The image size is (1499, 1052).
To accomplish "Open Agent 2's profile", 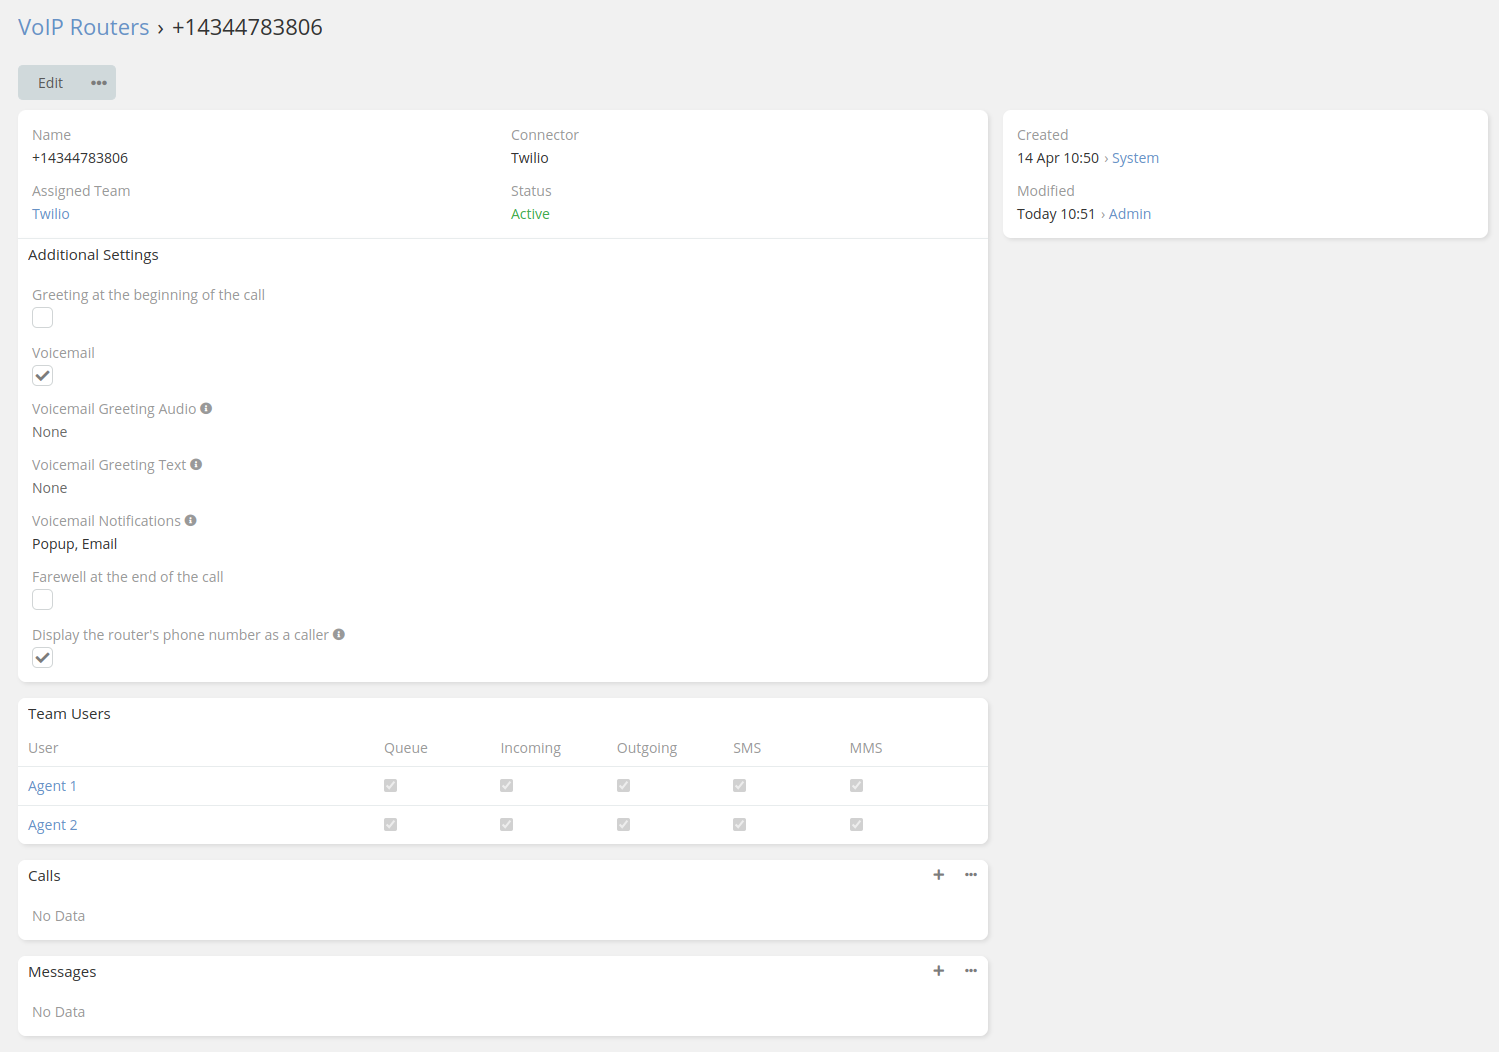I will click(52, 824).
